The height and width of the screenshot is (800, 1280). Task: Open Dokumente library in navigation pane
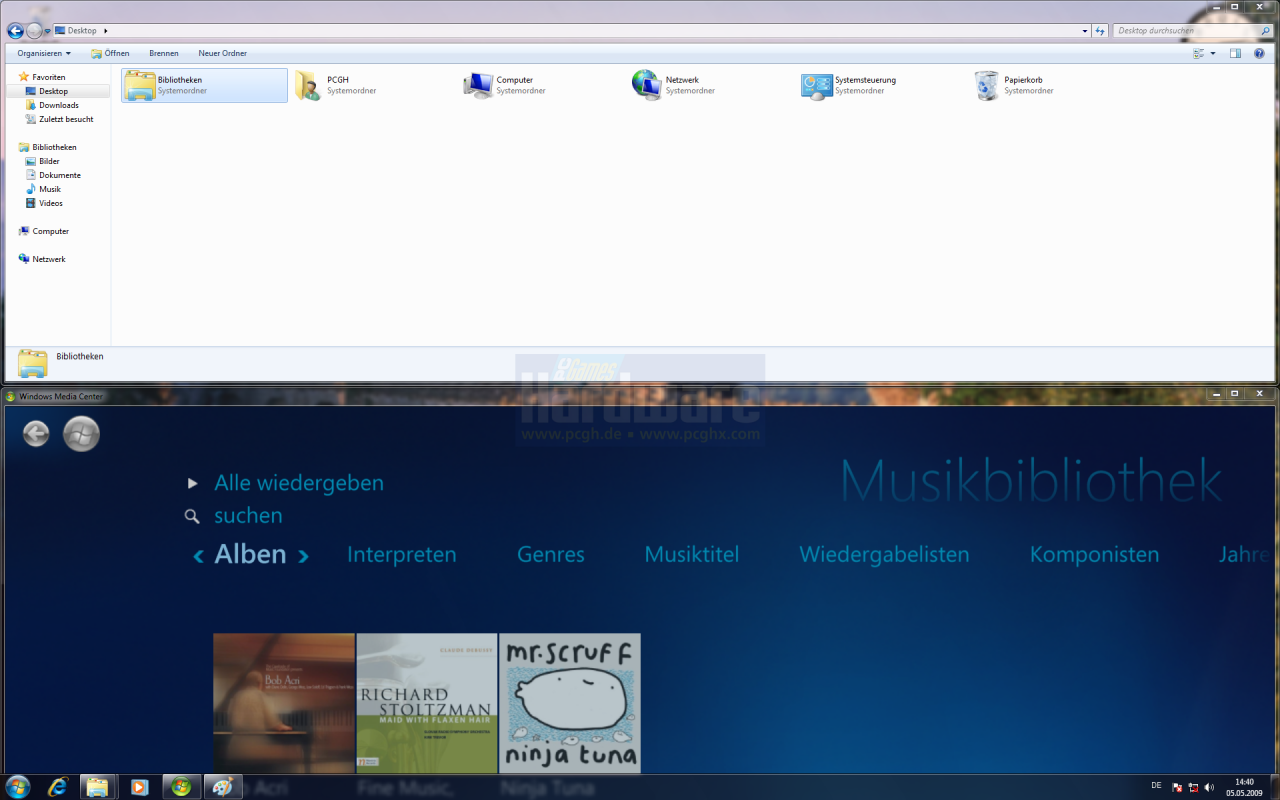pos(53,175)
